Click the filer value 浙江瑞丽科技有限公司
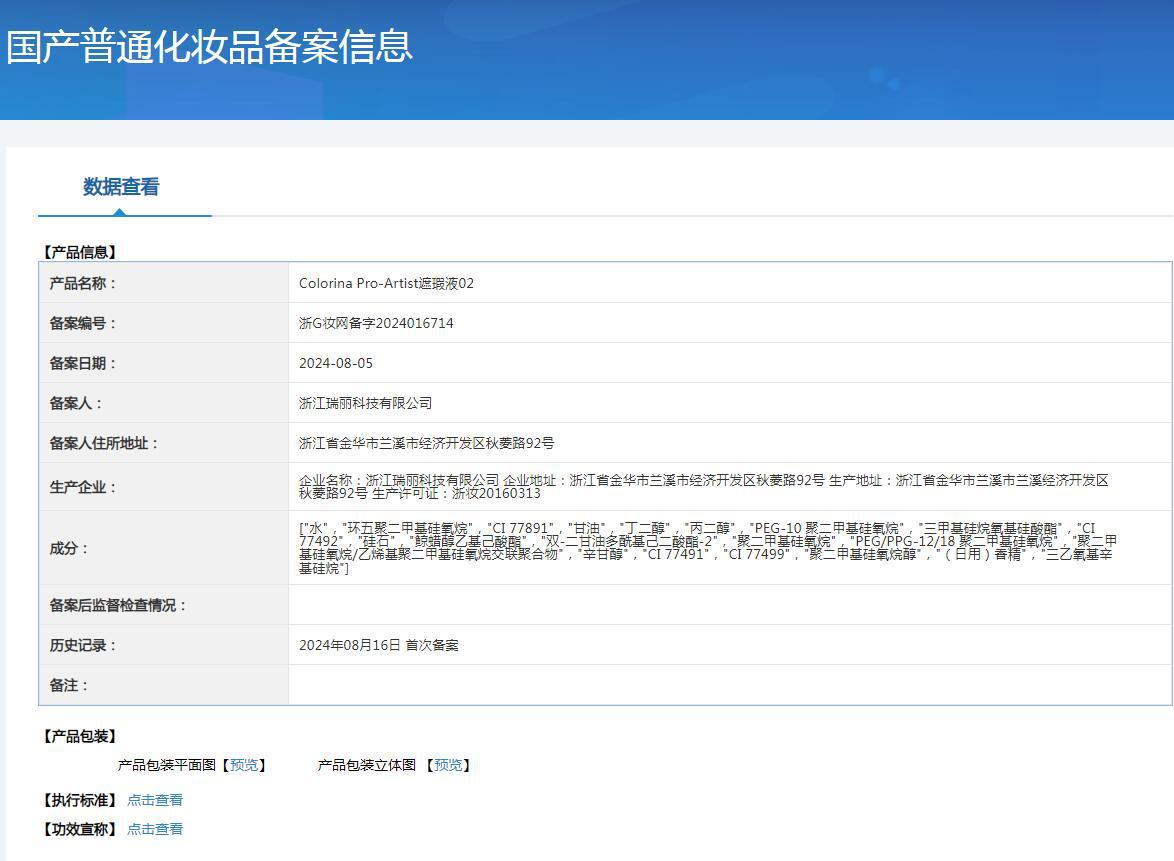 pyautogui.click(x=365, y=403)
